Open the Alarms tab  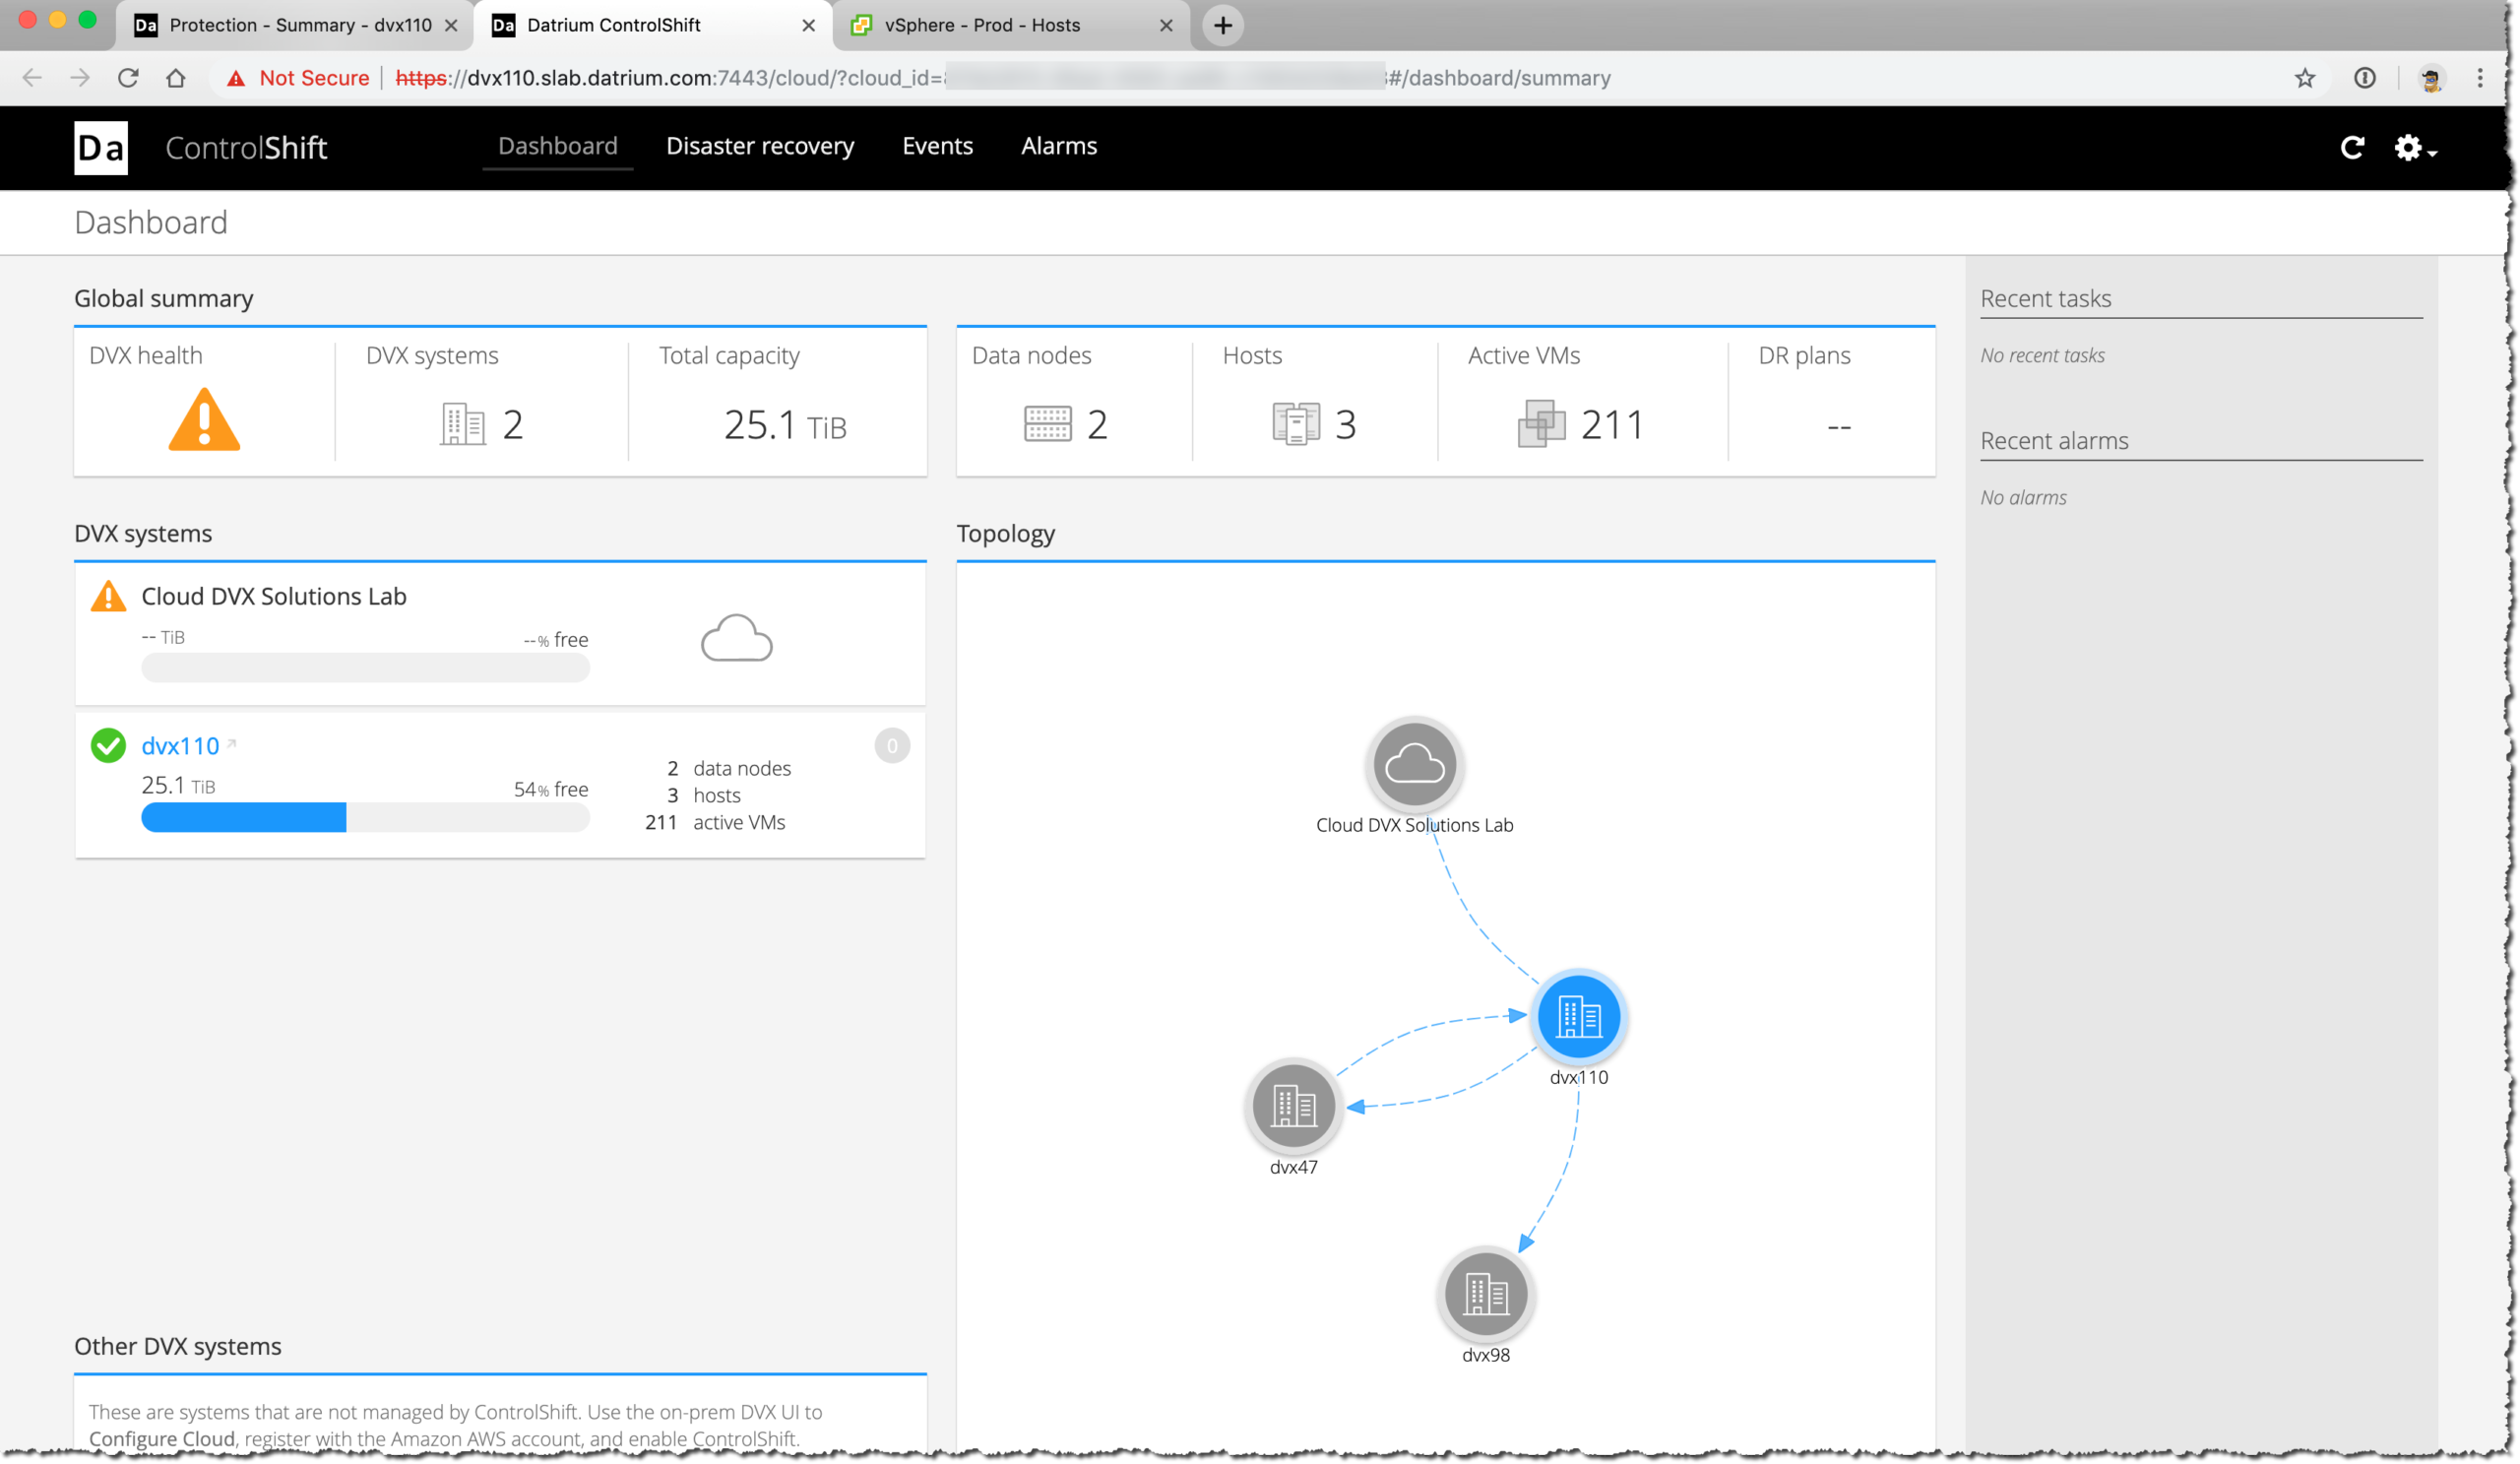(x=1059, y=146)
